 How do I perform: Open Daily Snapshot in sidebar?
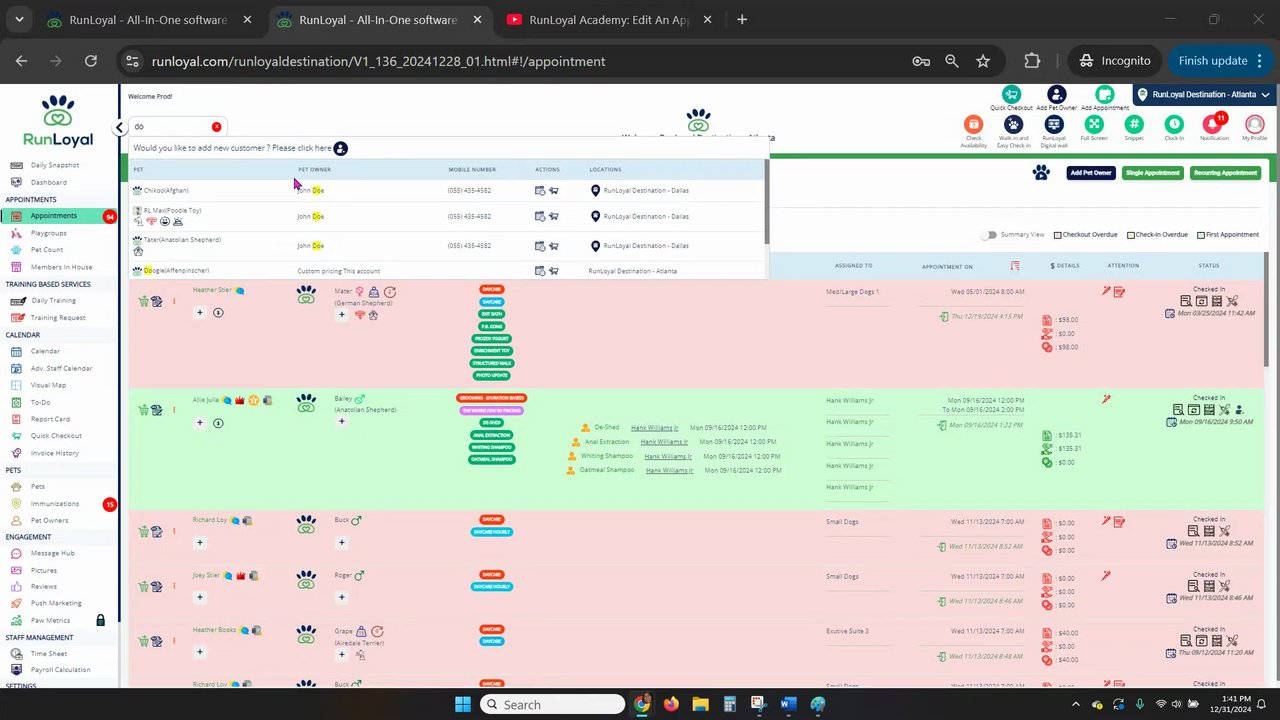coord(55,165)
